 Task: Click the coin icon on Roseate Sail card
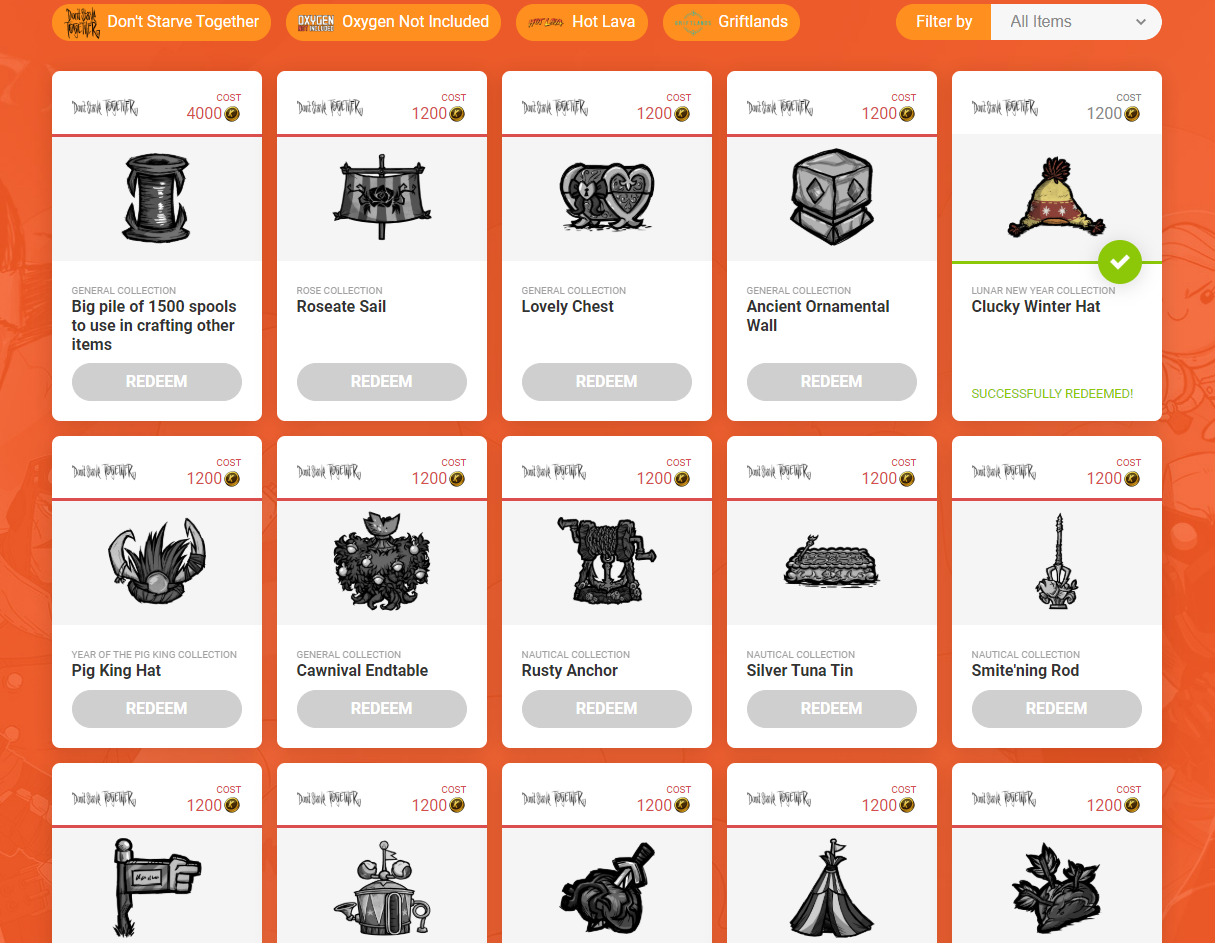457,114
